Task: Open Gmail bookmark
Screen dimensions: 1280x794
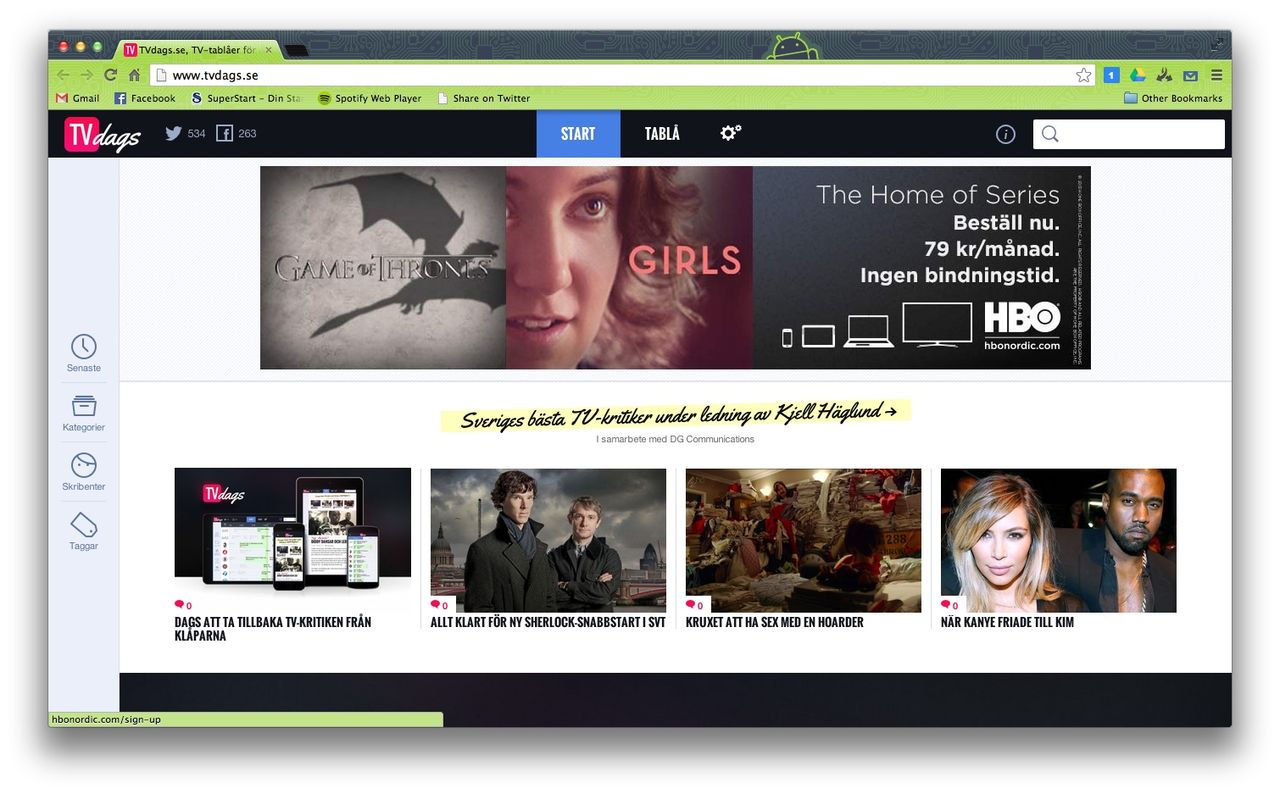Action: pos(77,98)
